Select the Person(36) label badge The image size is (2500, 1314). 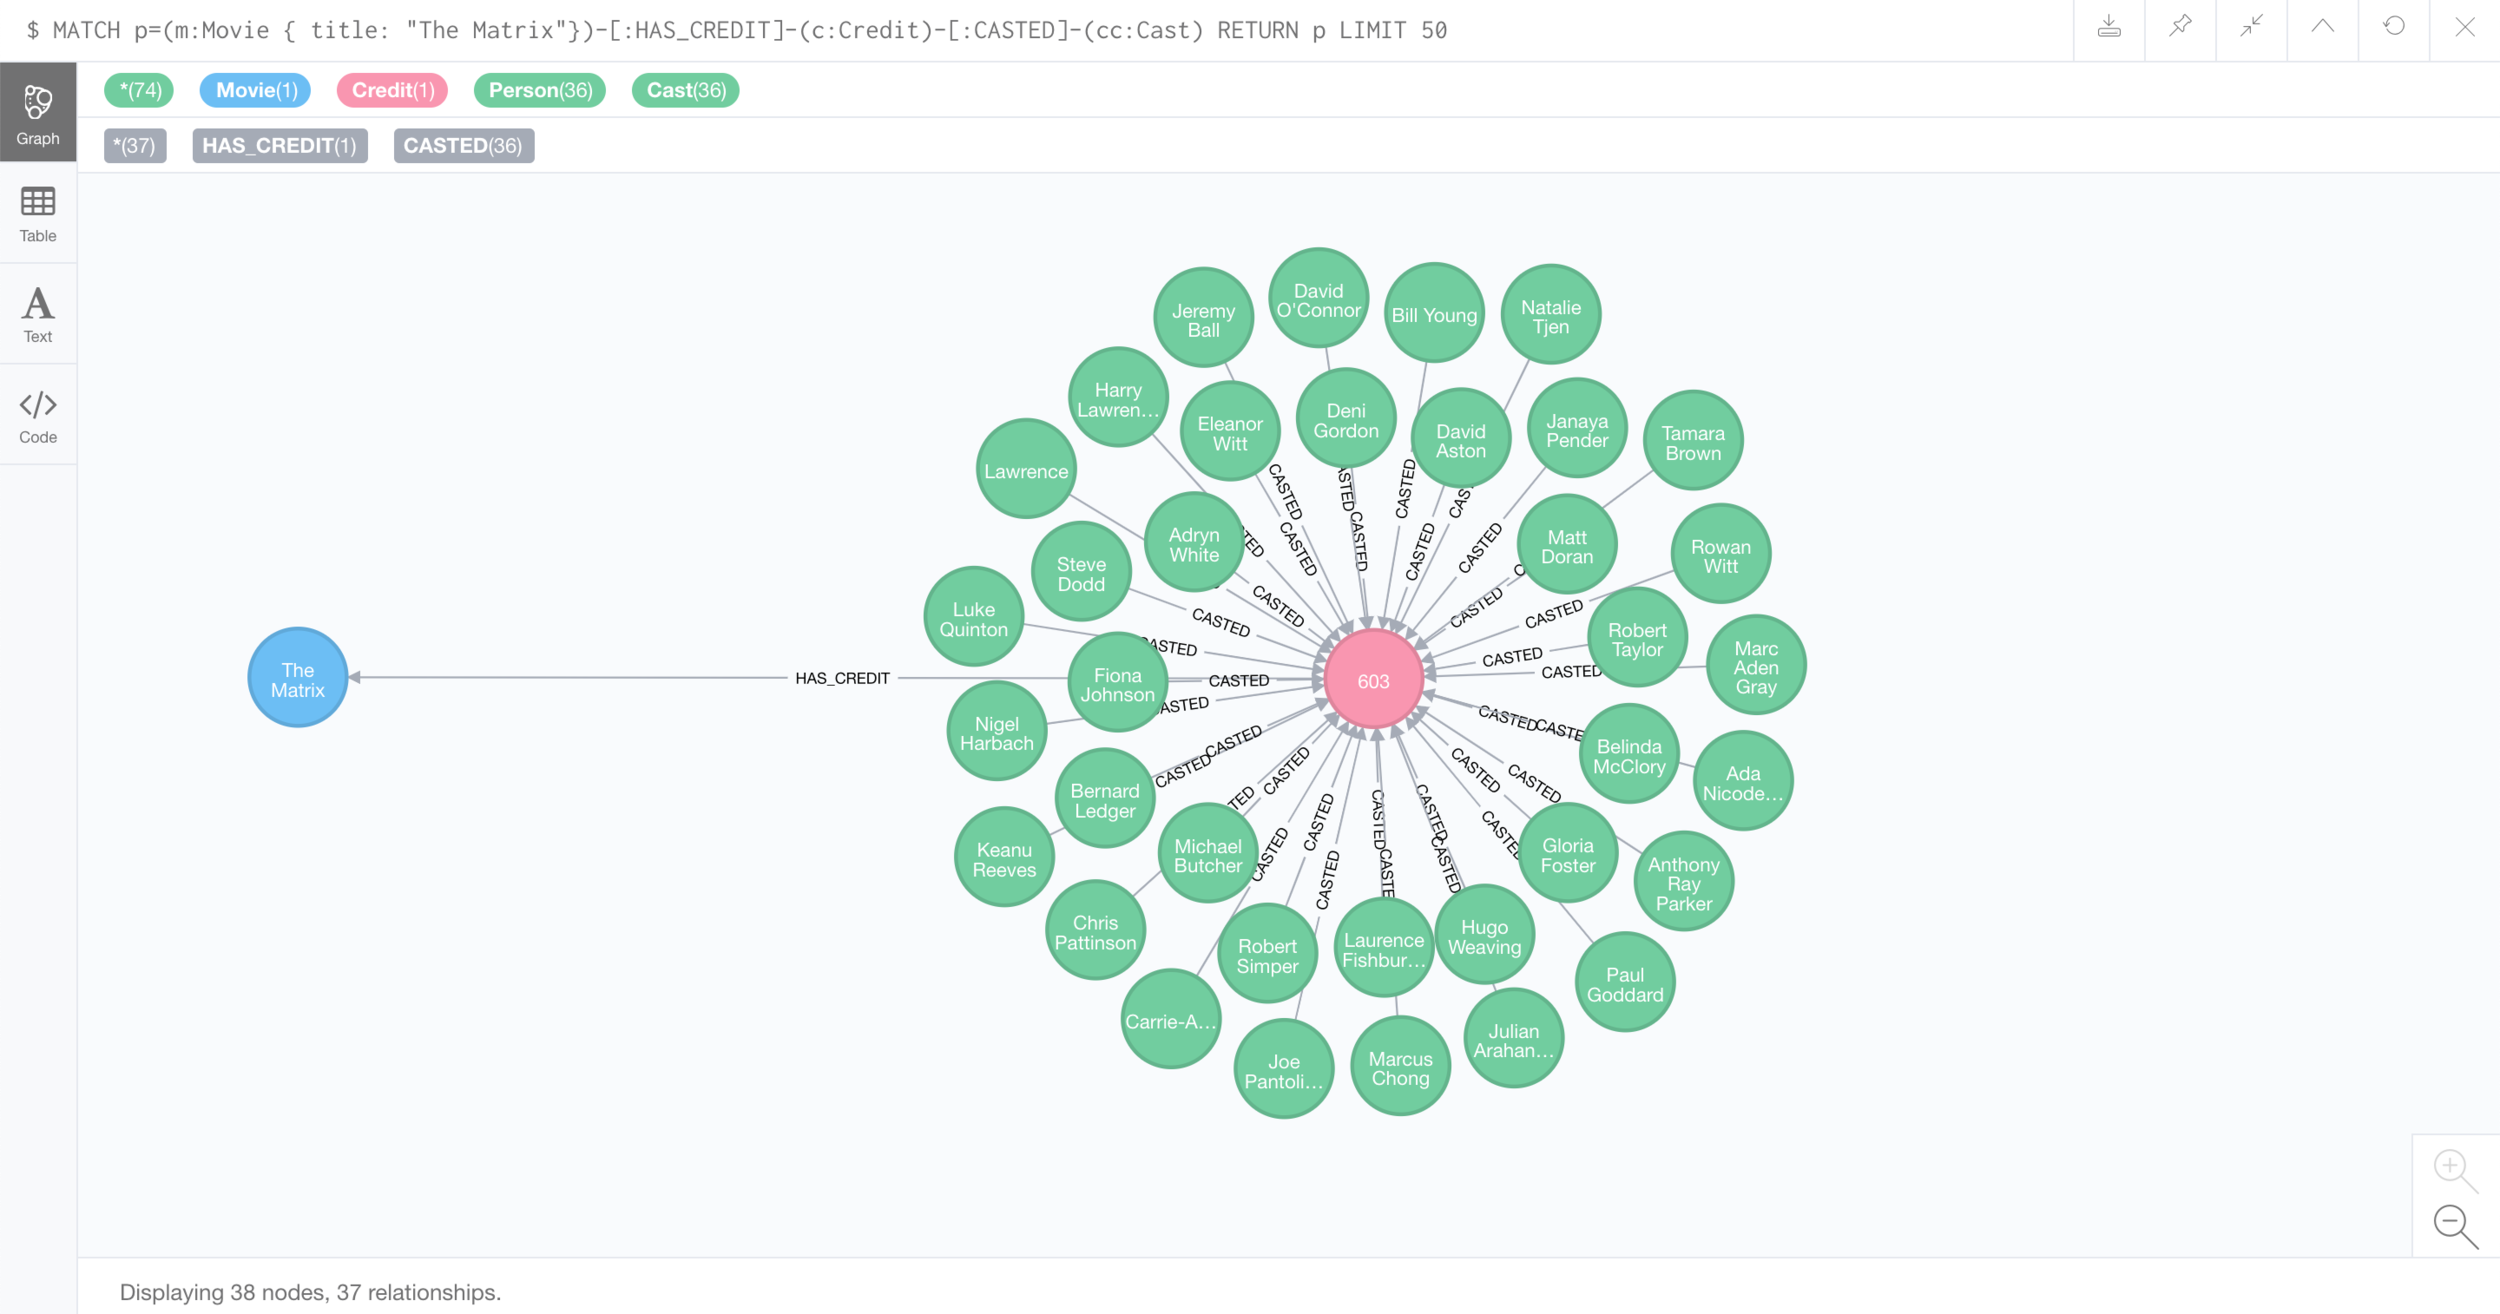(540, 90)
